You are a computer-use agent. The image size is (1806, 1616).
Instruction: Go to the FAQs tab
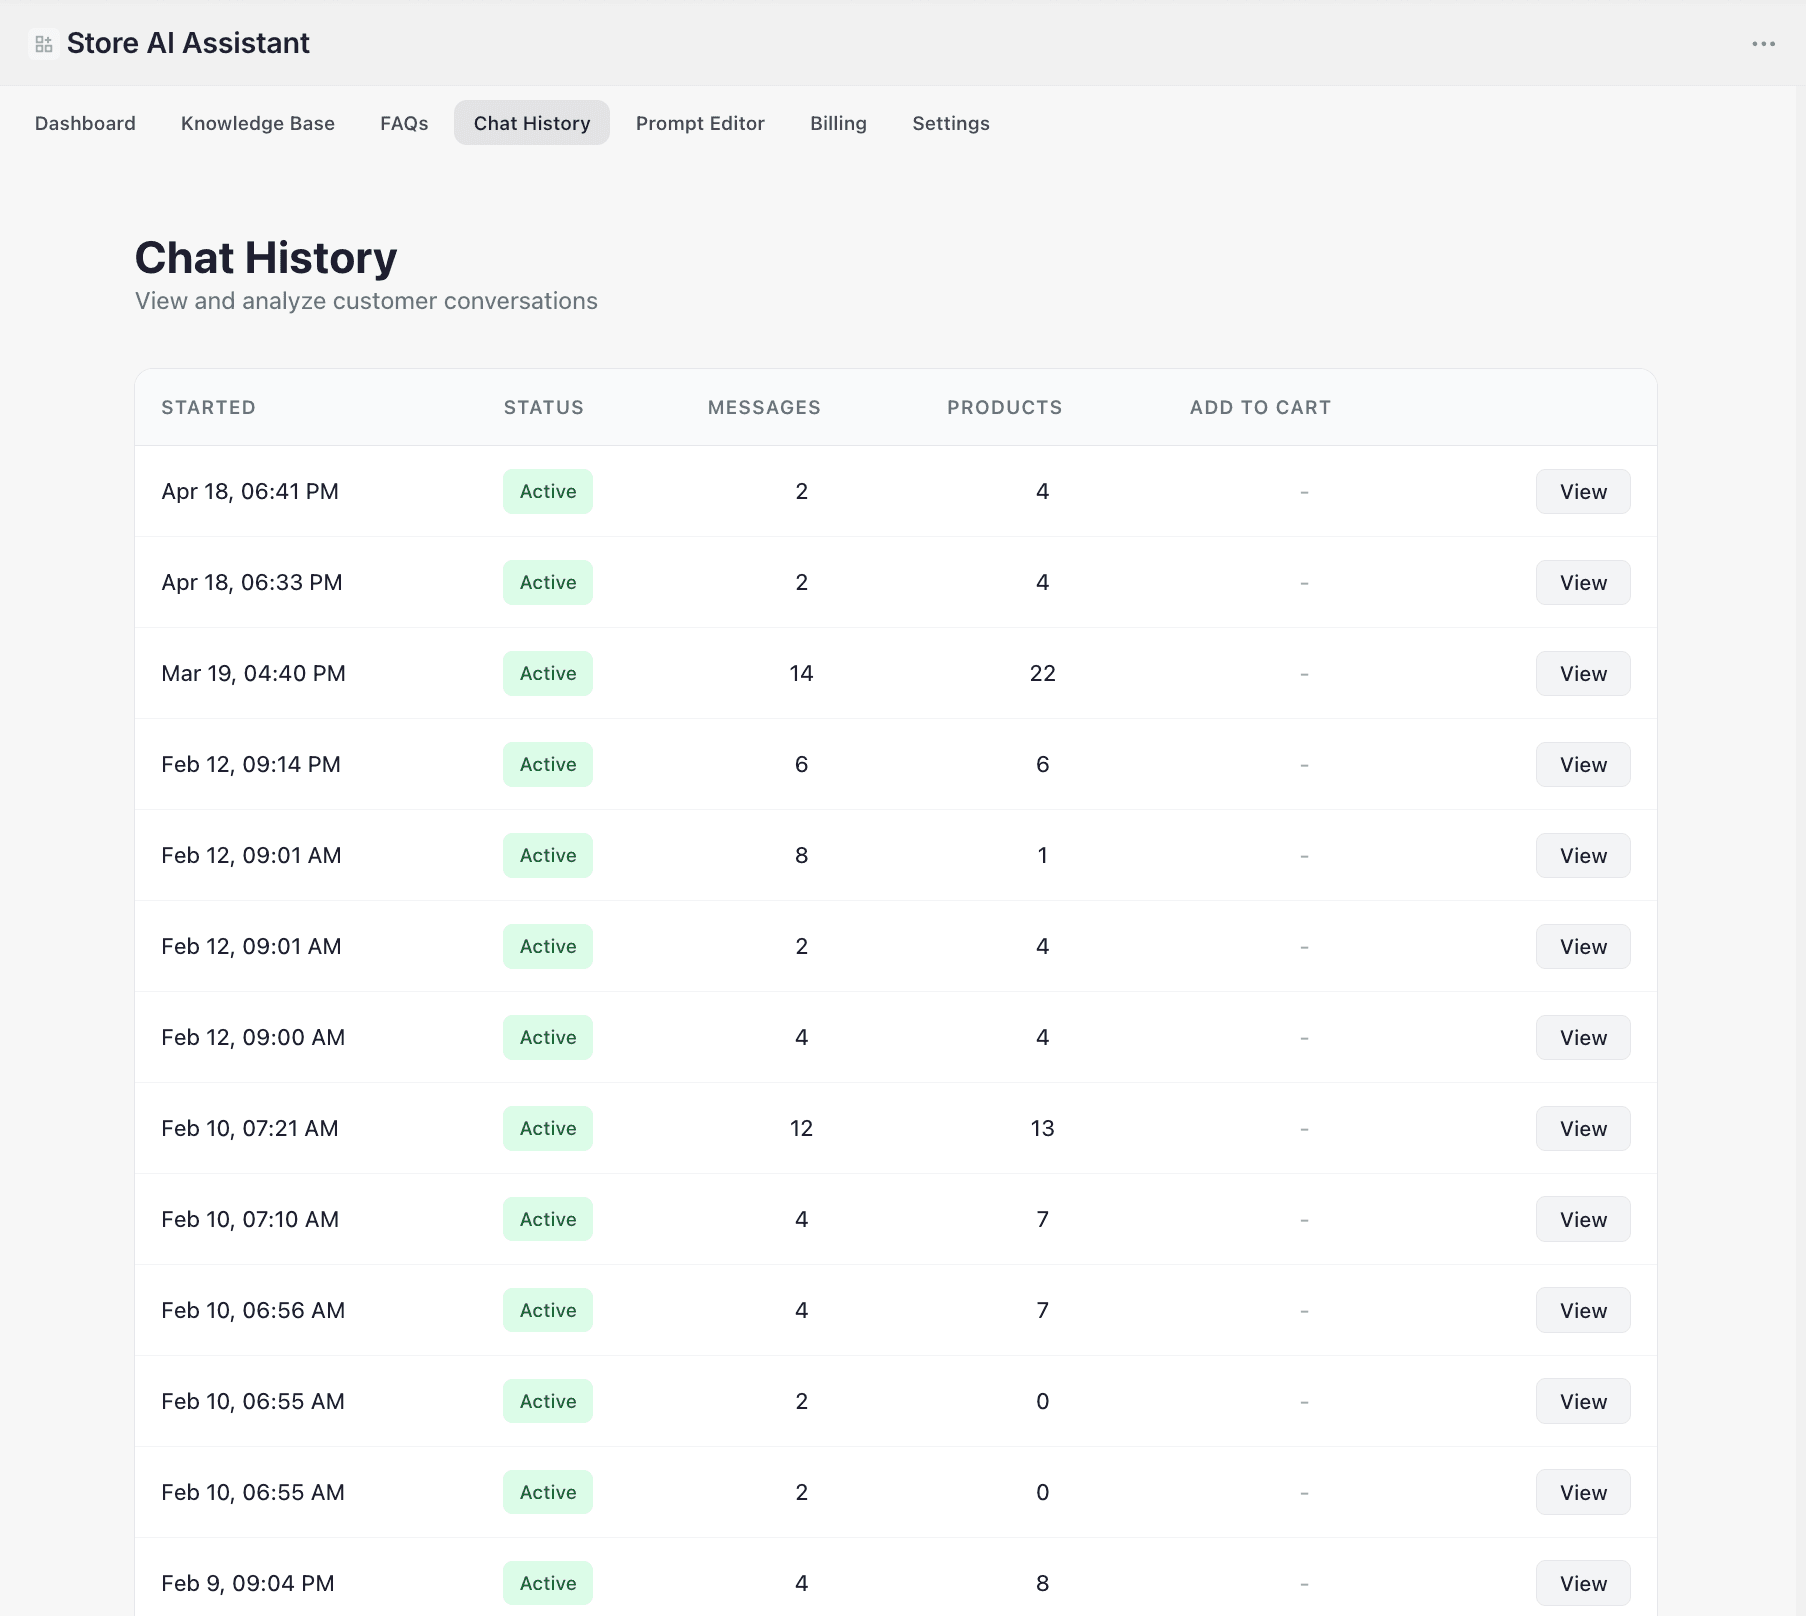click(403, 123)
